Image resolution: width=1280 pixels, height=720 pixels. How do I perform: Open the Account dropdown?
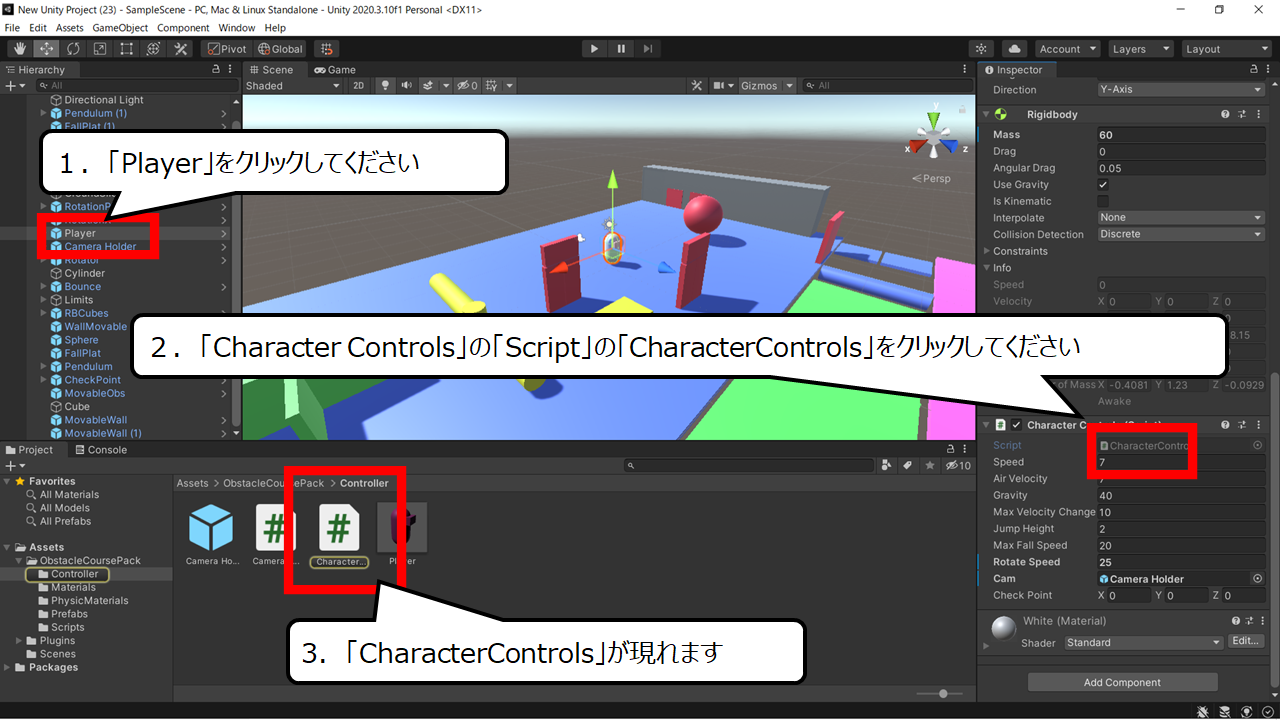tap(1066, 48)
